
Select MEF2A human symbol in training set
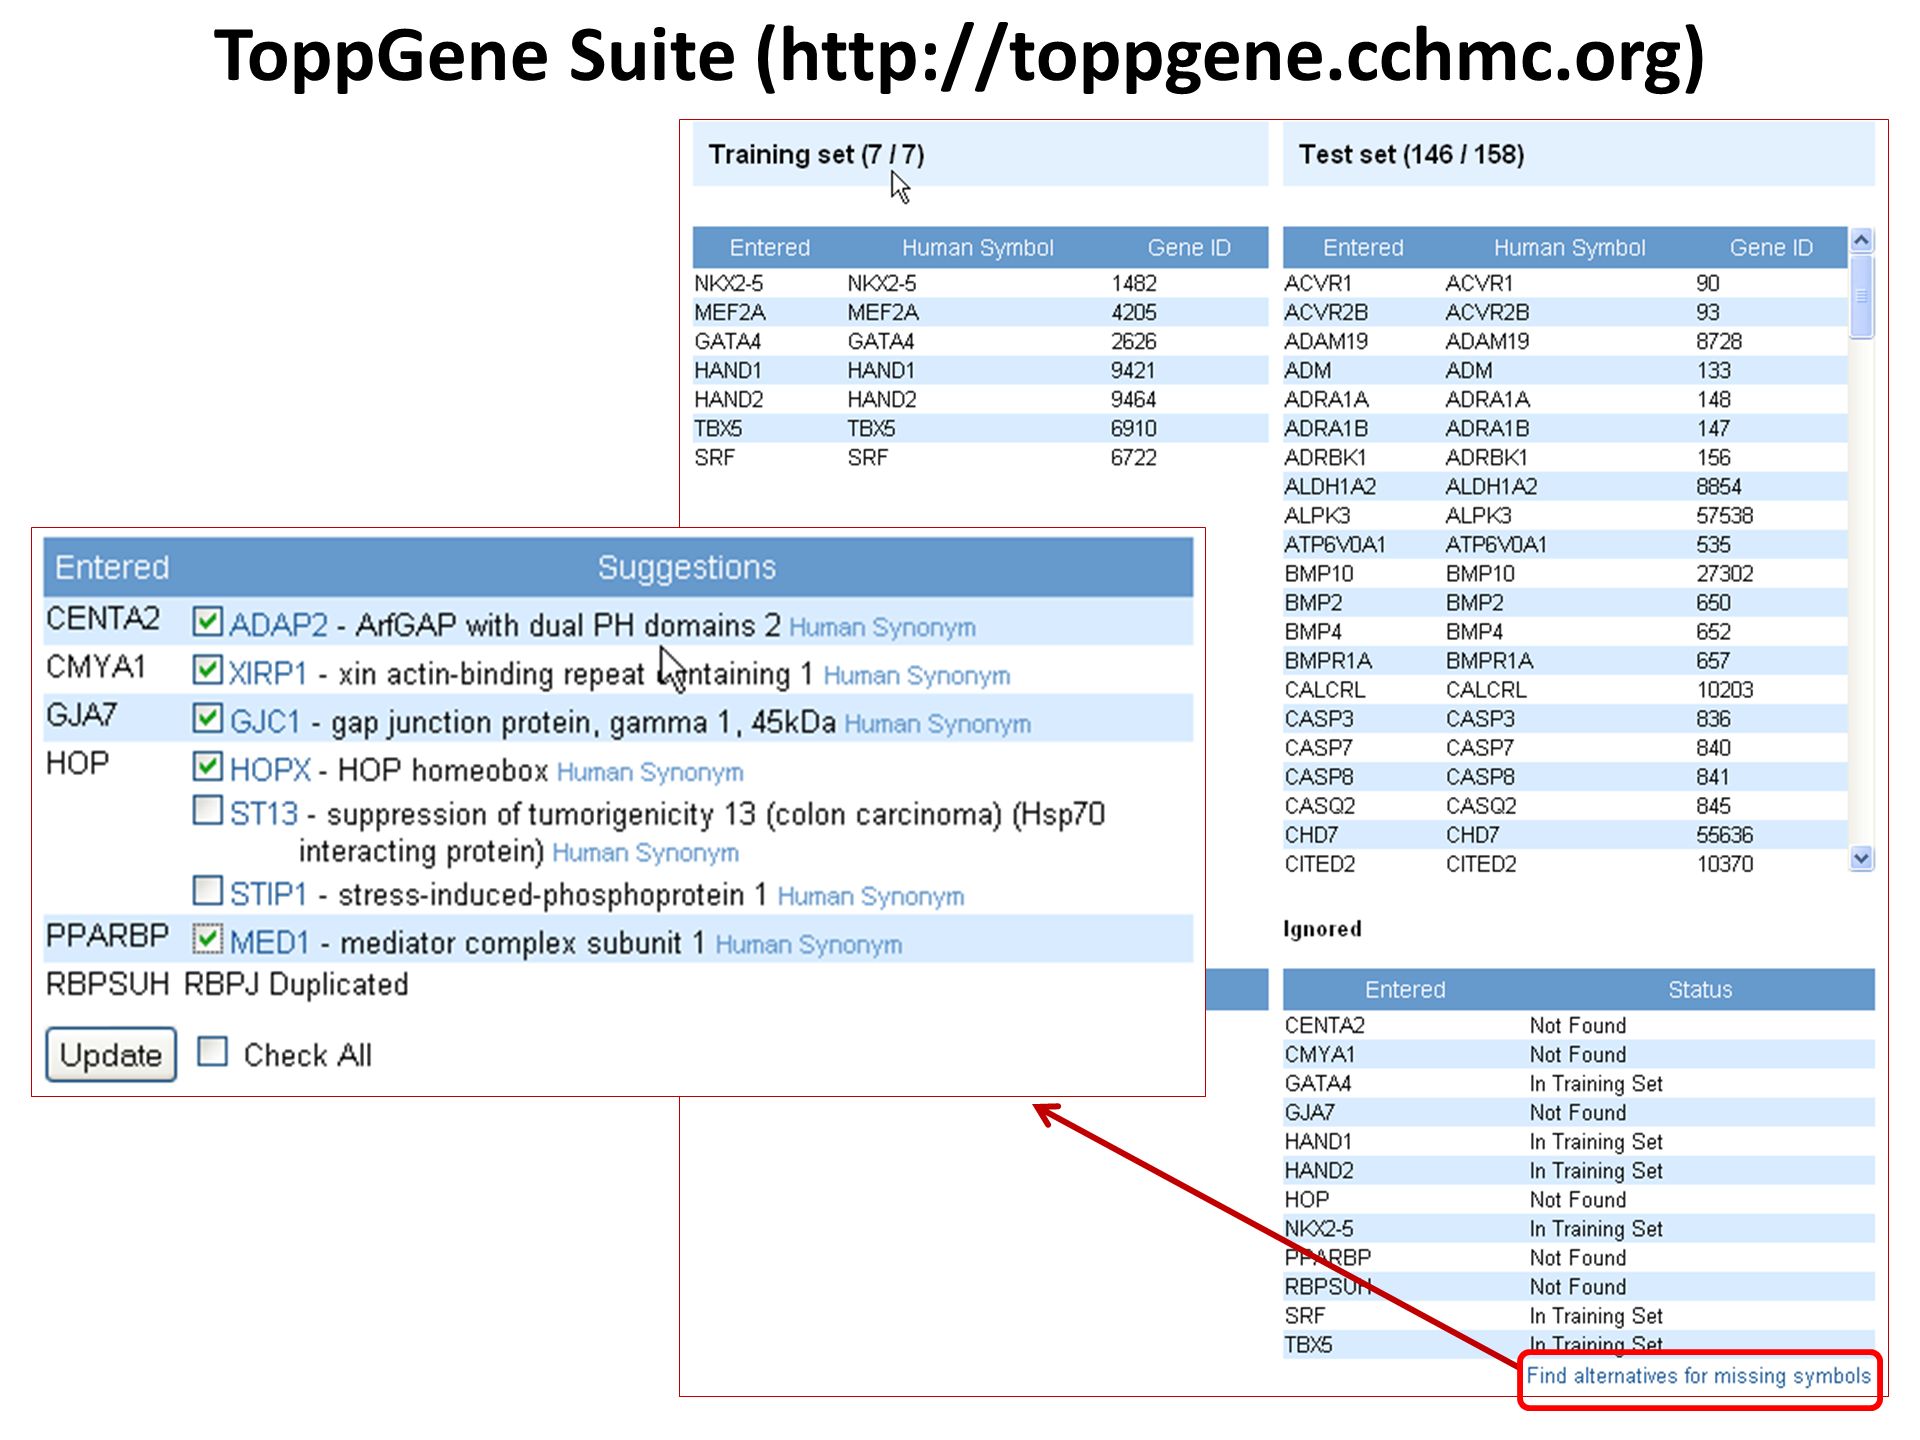click(x=883, y=312)
